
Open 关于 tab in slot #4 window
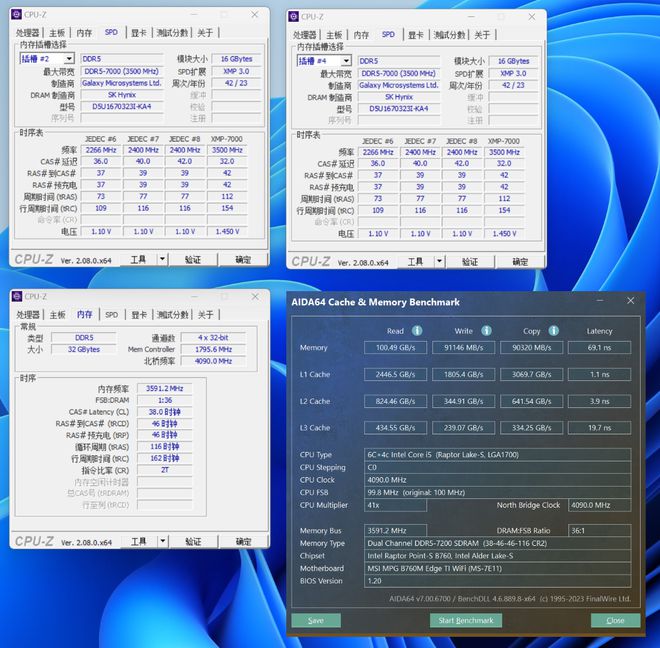click(x=482, y=35)
